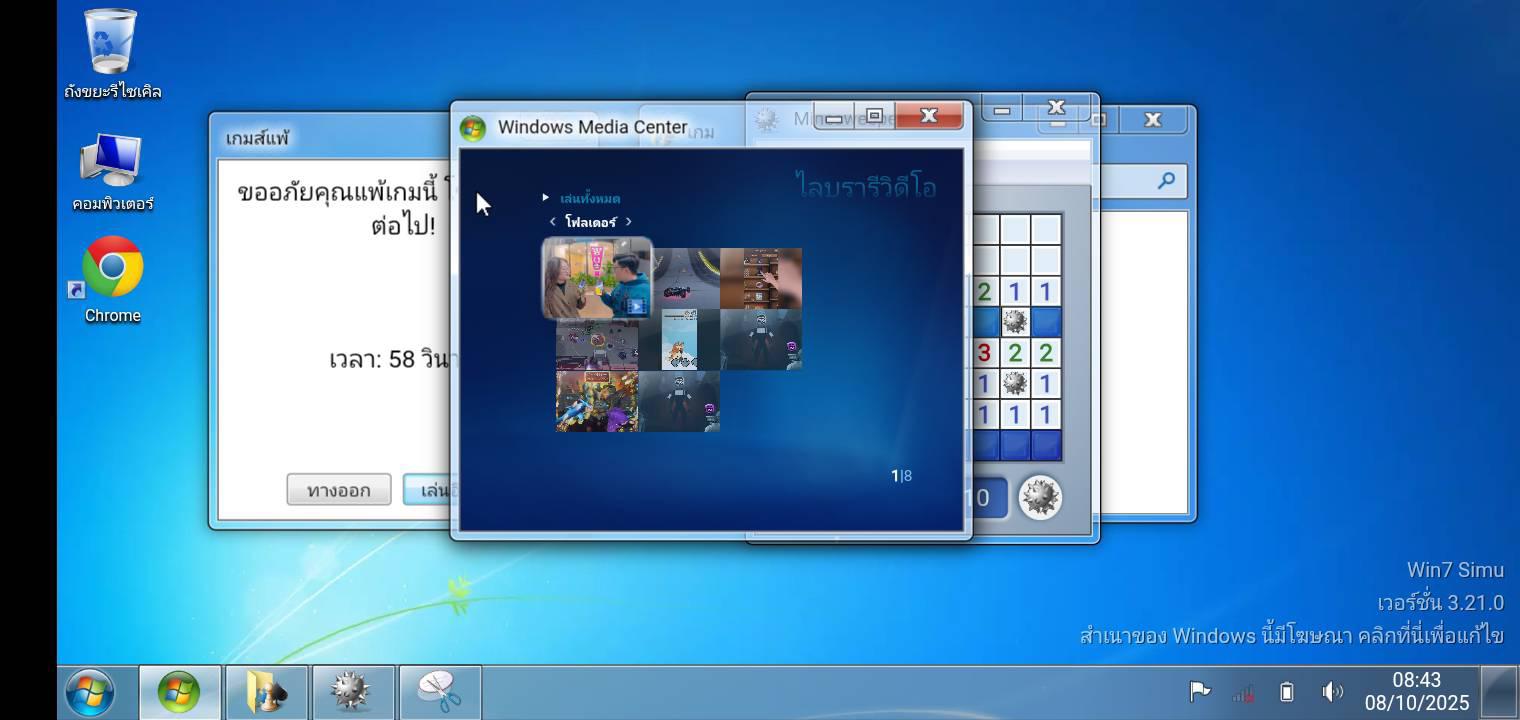Screen dimensions: 1520x720
Task: Play all videos with เล่นทั้งหมด
Action: (590, 198)
